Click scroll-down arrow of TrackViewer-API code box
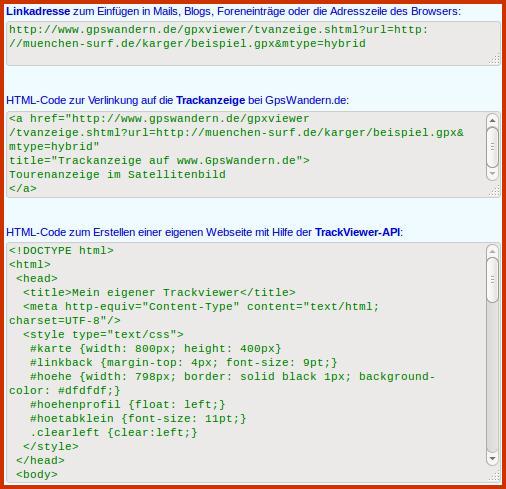506x489 pixels. coord(492,458)
